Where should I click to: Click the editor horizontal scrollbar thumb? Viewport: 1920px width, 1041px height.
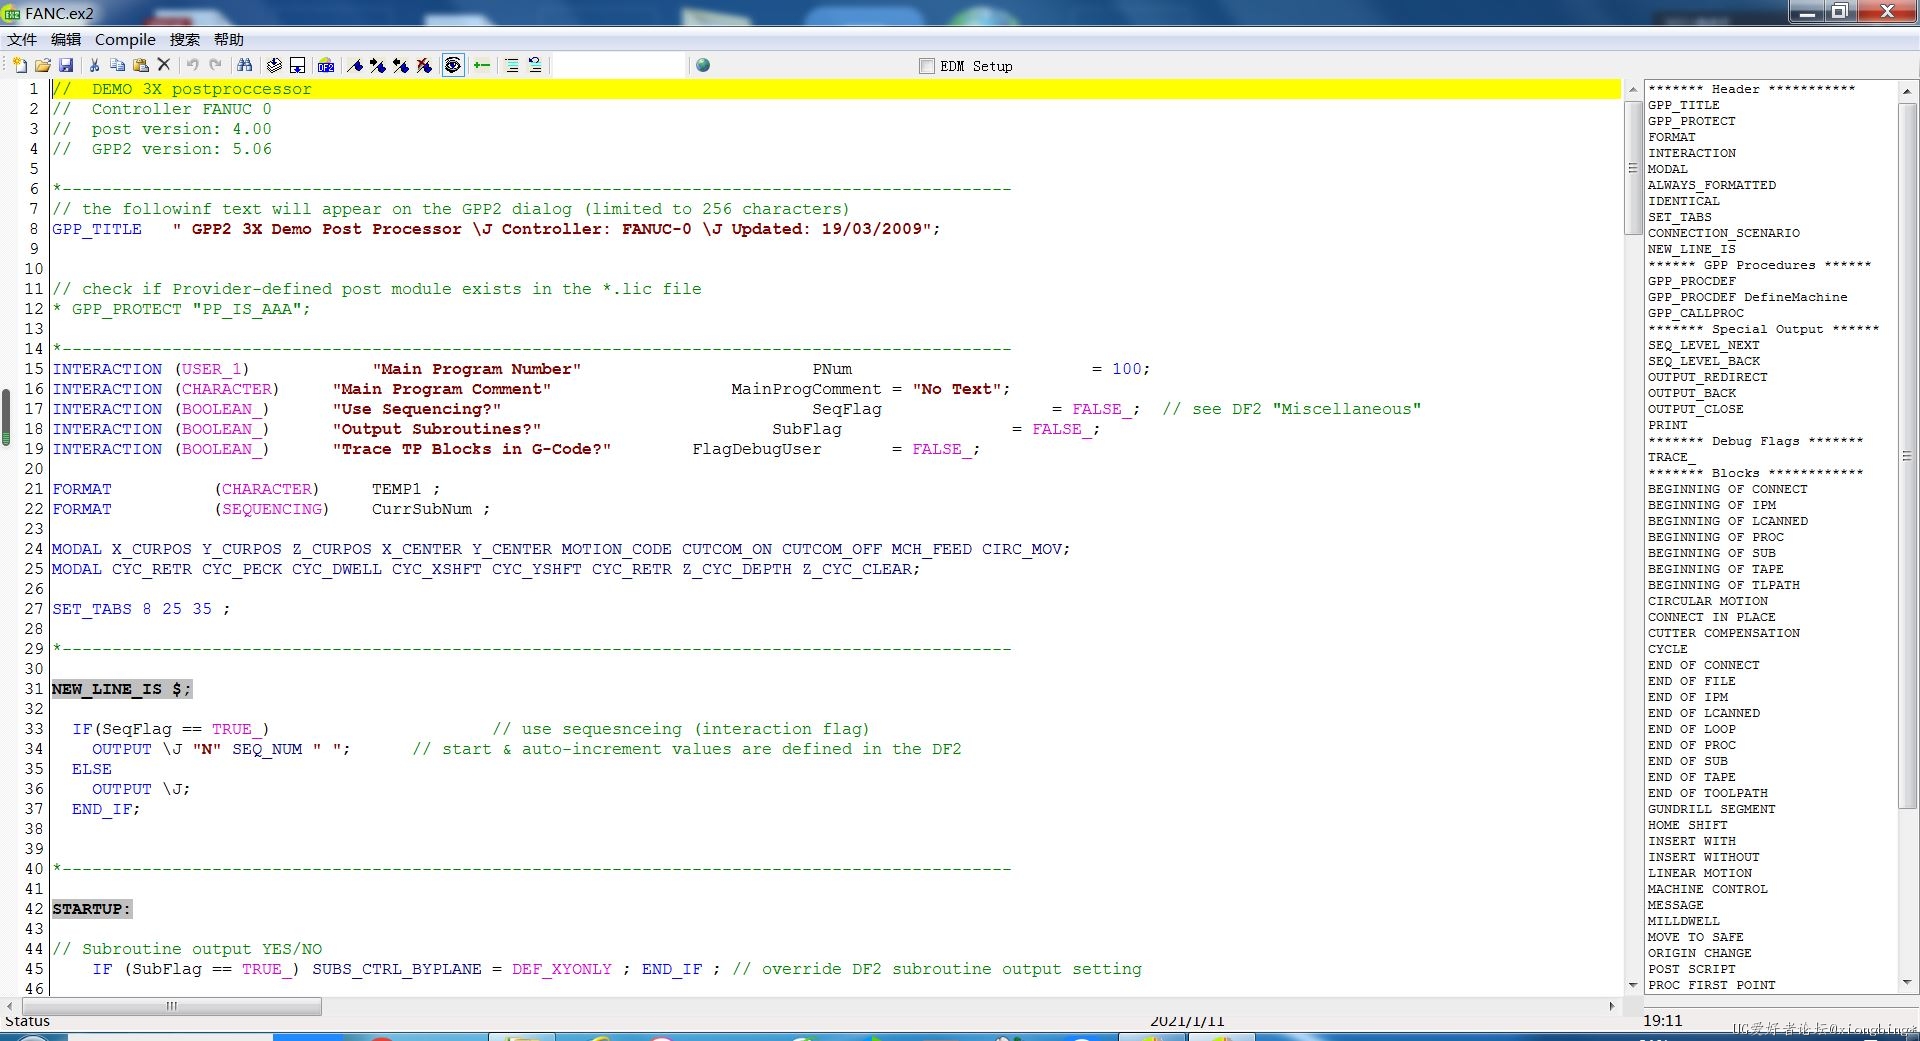(171, 1006)
